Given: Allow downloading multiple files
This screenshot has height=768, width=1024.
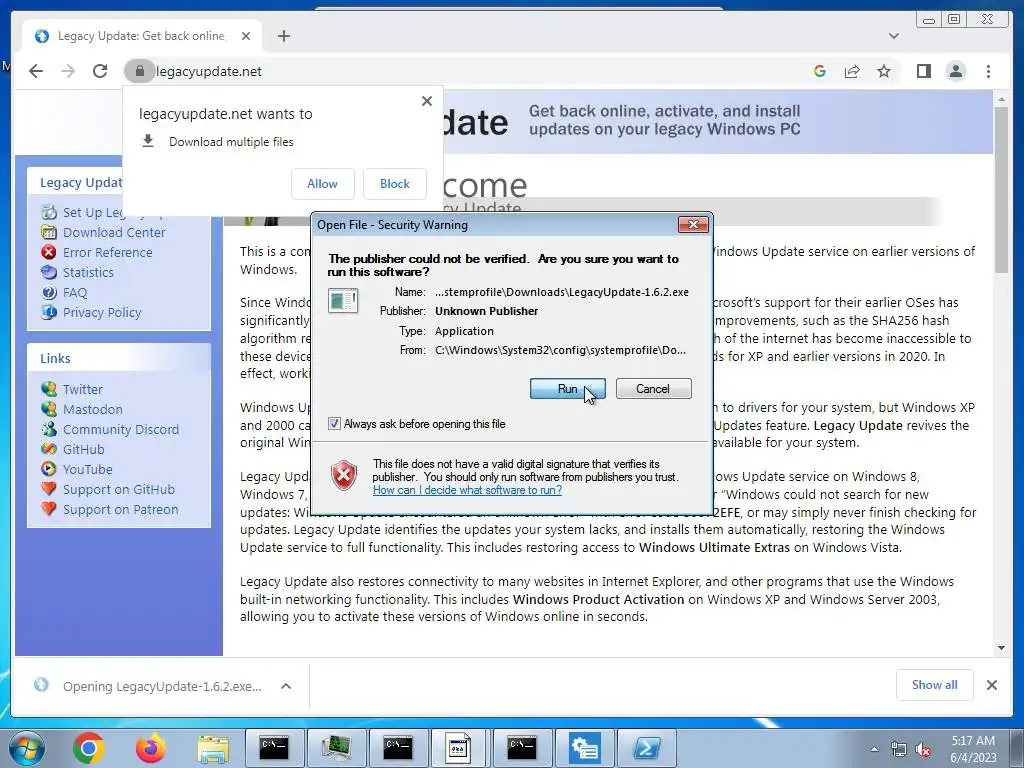Looking at the screenshot, I should pos(323,184).
